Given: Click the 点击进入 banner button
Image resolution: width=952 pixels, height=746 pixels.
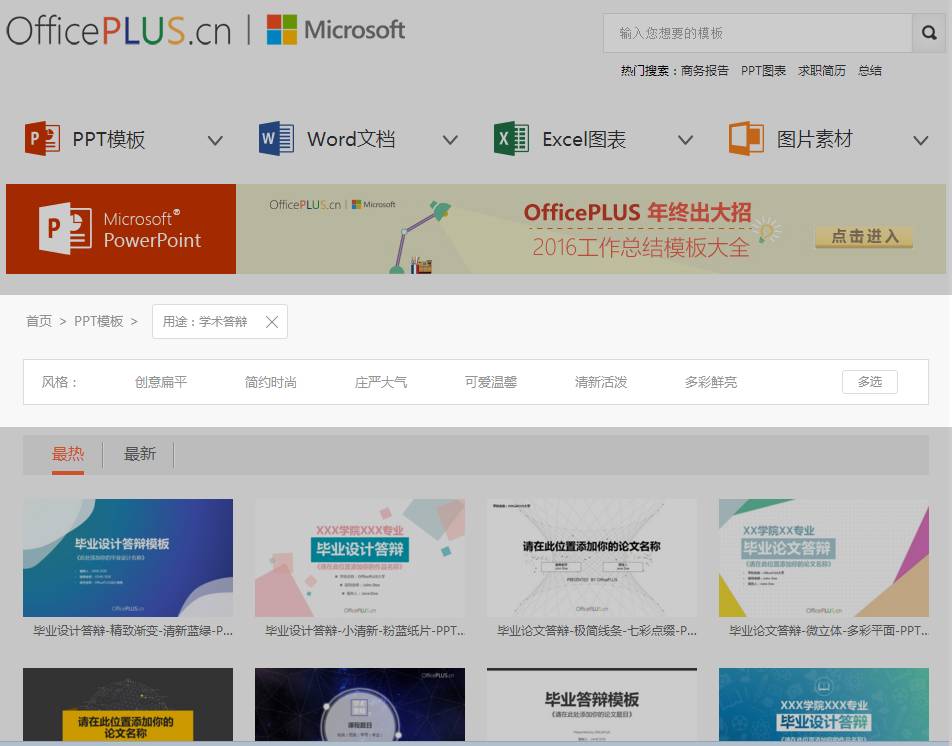Looking at the screenshot, I should (862, 238).
